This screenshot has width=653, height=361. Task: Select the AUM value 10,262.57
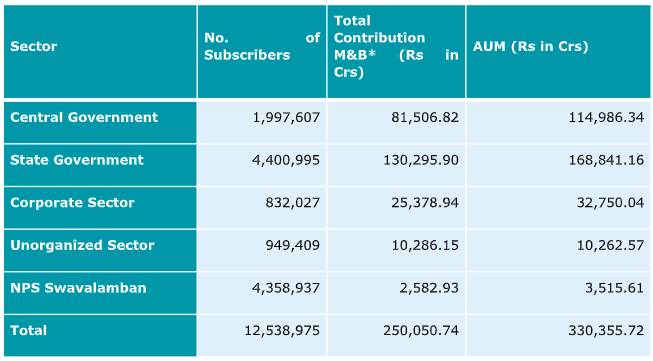point(611,245)
